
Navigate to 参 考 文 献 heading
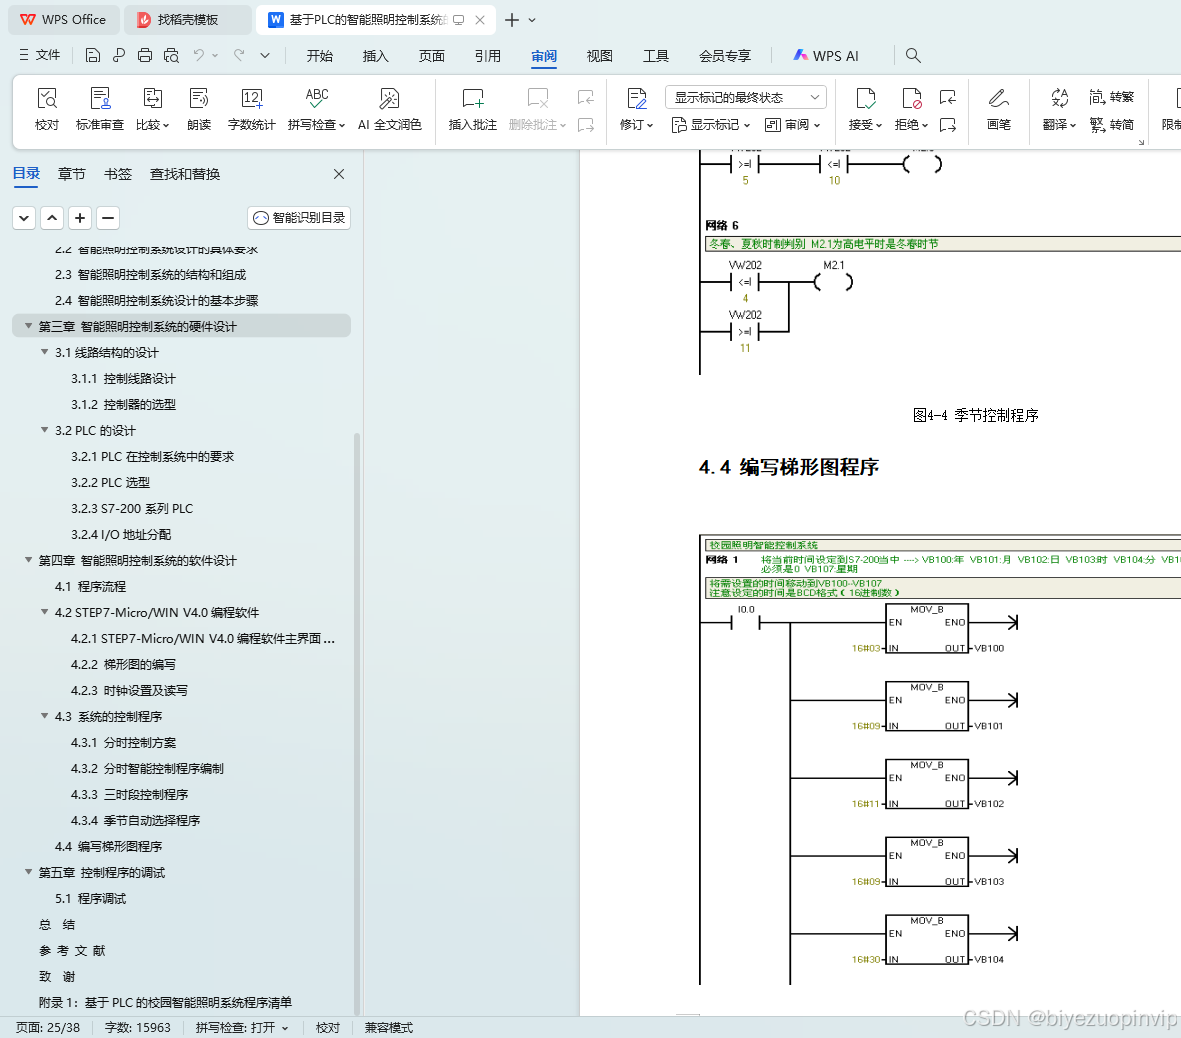tap(72, 950)
